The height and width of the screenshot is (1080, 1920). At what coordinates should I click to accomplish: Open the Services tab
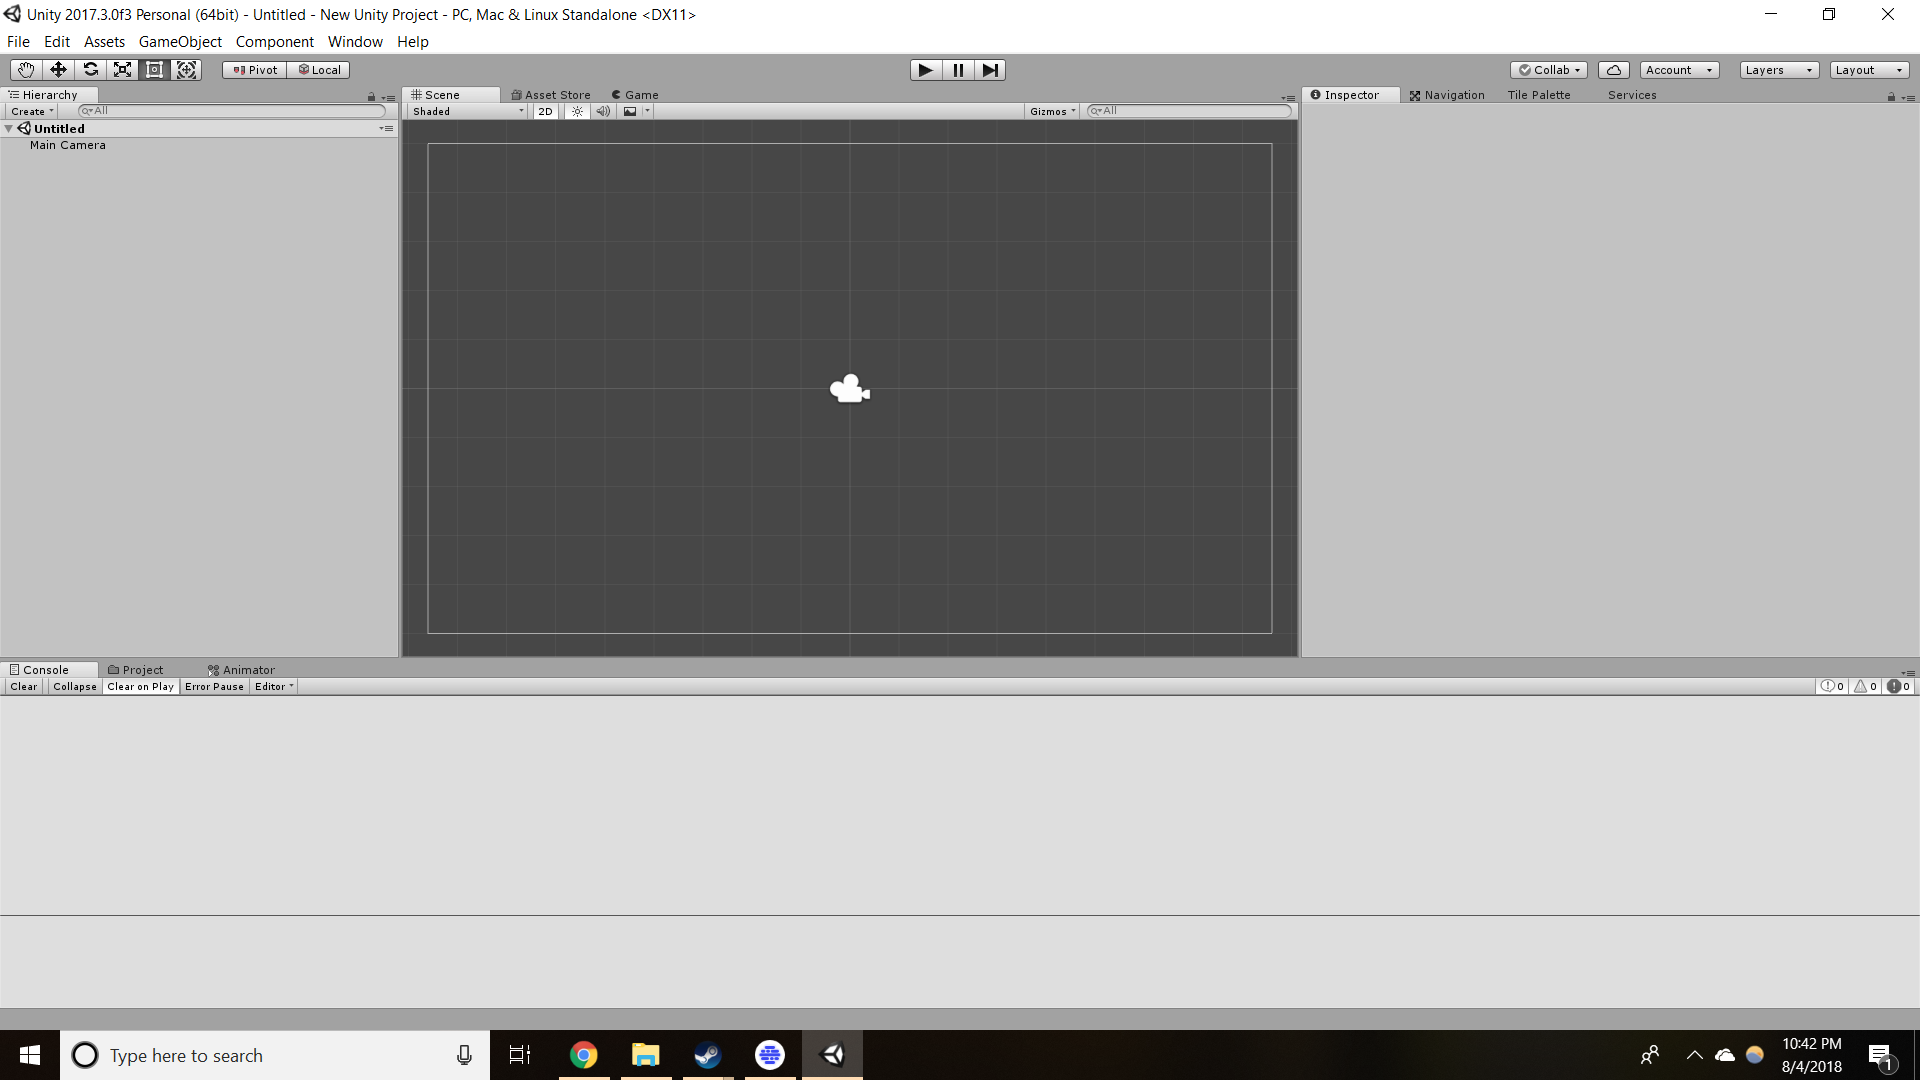coord(1632,95)
